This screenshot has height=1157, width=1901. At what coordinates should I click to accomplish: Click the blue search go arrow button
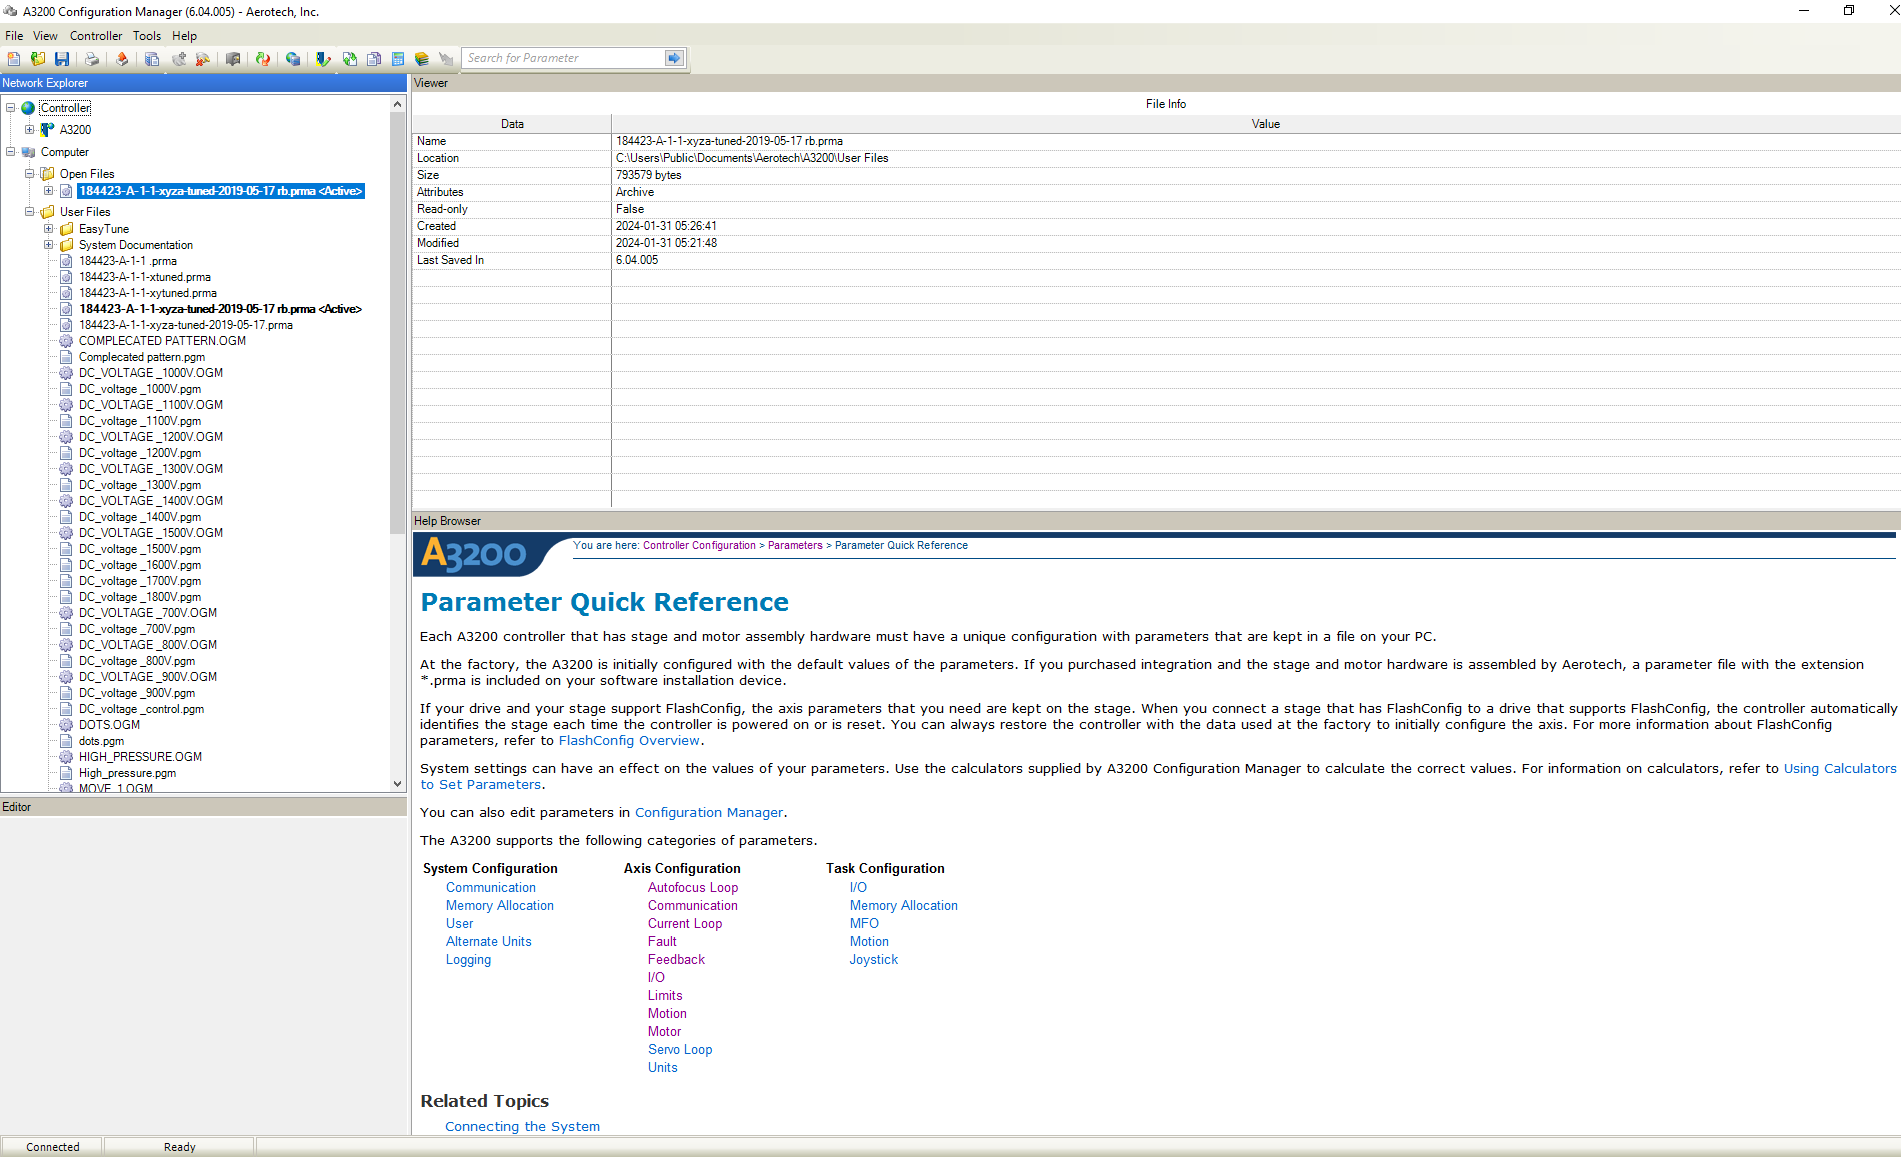click(674, 58)
